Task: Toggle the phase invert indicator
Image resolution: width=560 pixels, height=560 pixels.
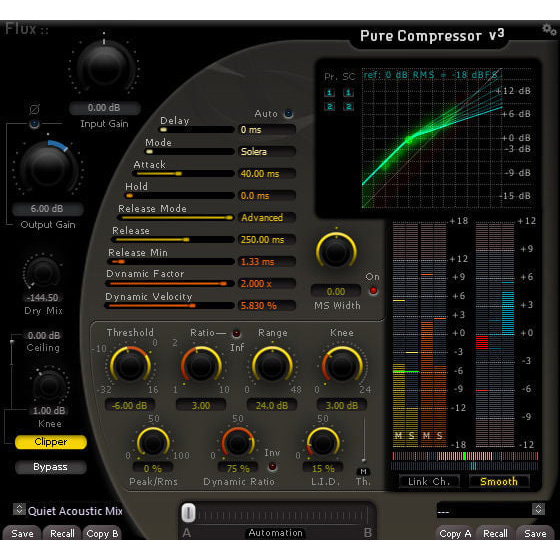Action: click(34, 124)
